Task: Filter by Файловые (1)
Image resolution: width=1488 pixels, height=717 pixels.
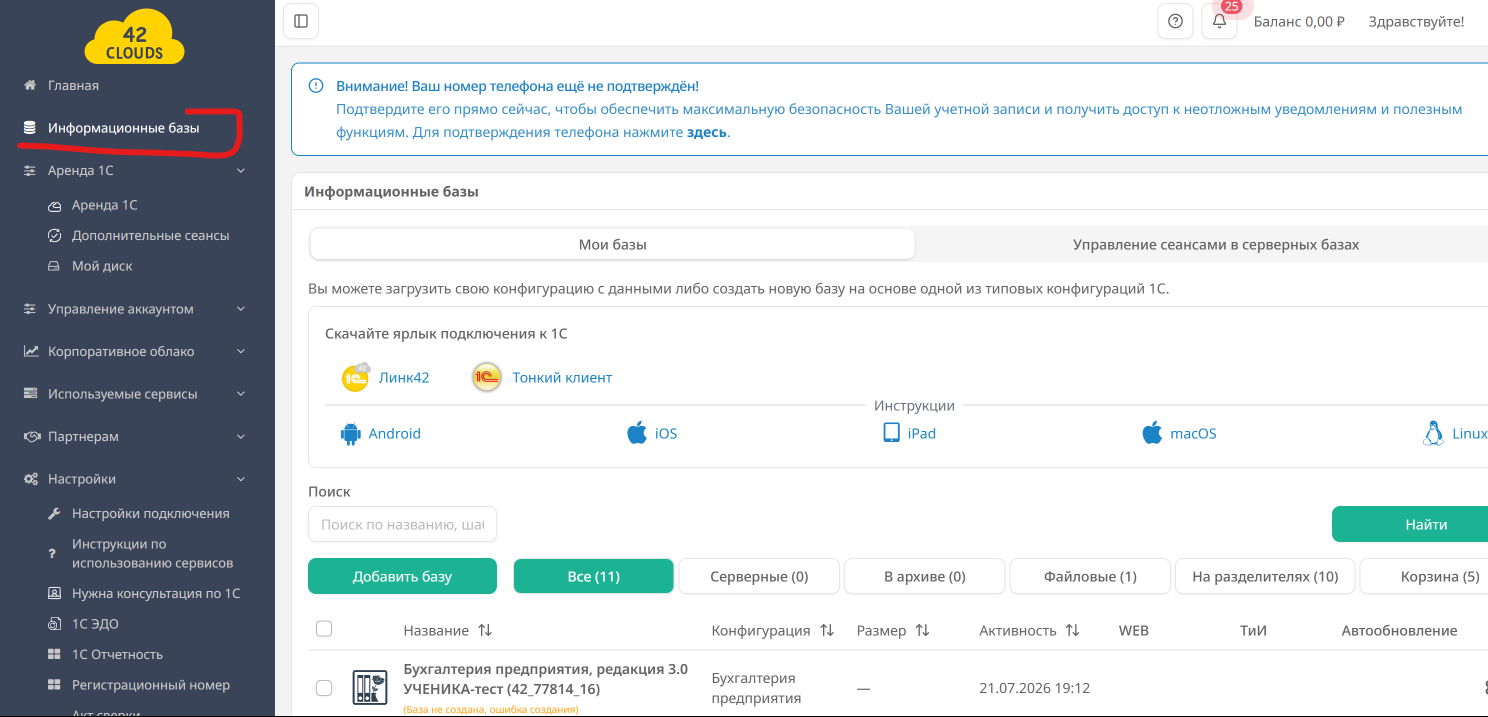Action: tap(1090, 576)
